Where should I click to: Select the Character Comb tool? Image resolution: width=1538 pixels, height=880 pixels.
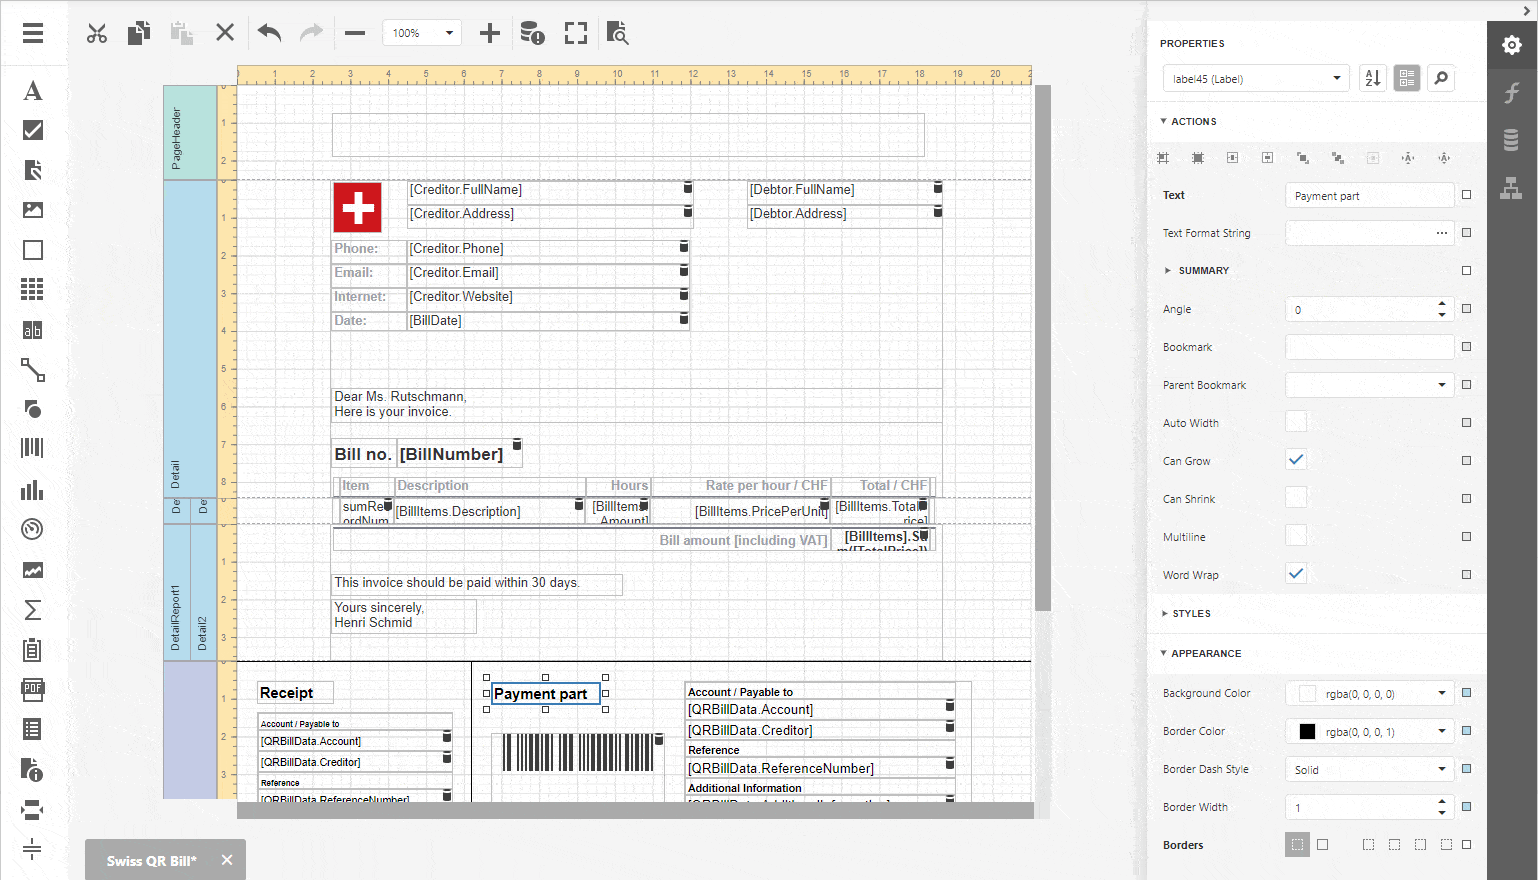pos(33,330)
